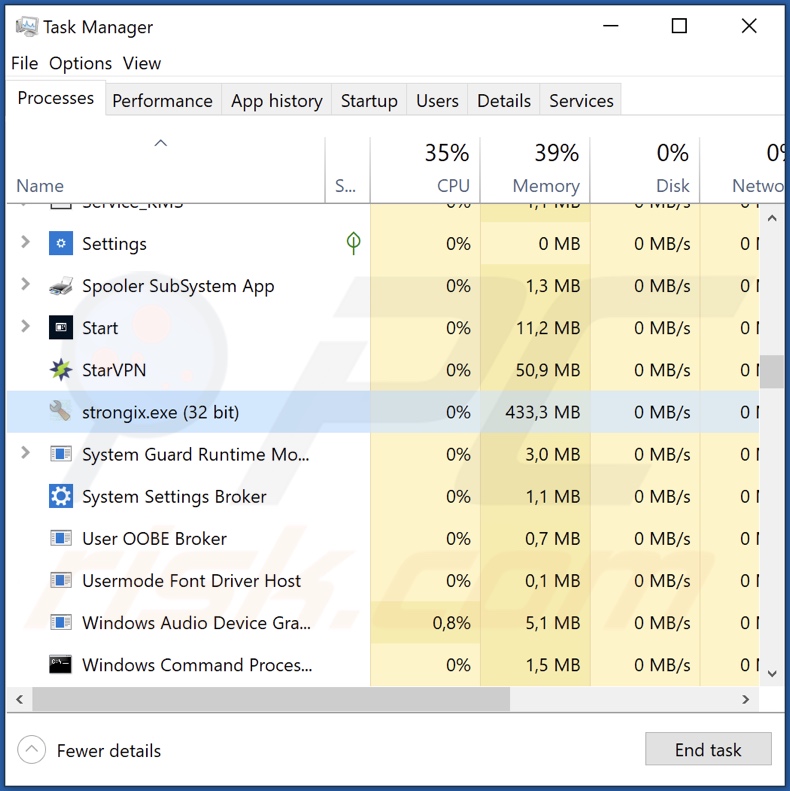
Task: Expand the Settings process group
Action: tap(25, 243)
